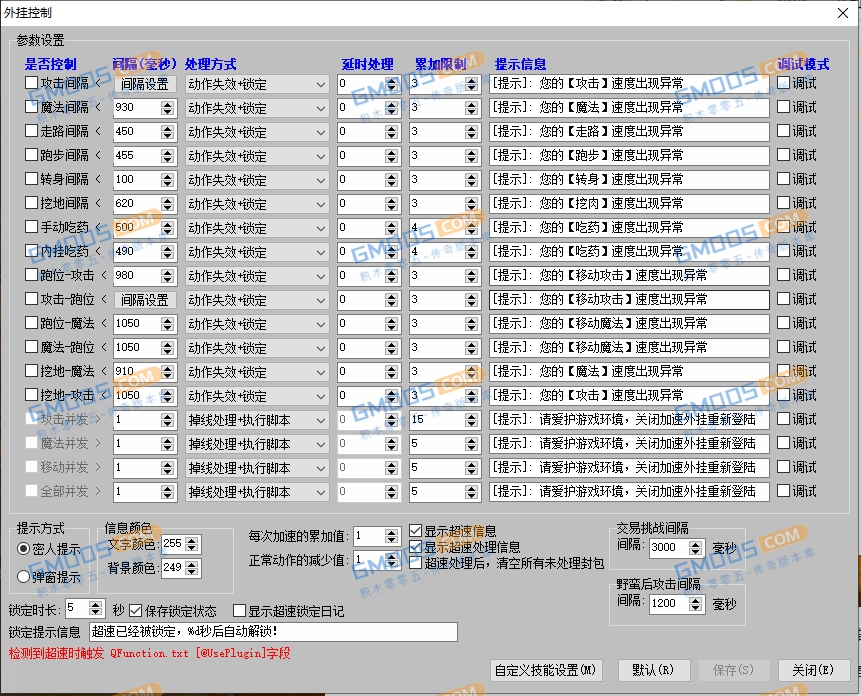
Task: Increase 每次加速的累加值 spinner
Action: [x=391, y=532]
